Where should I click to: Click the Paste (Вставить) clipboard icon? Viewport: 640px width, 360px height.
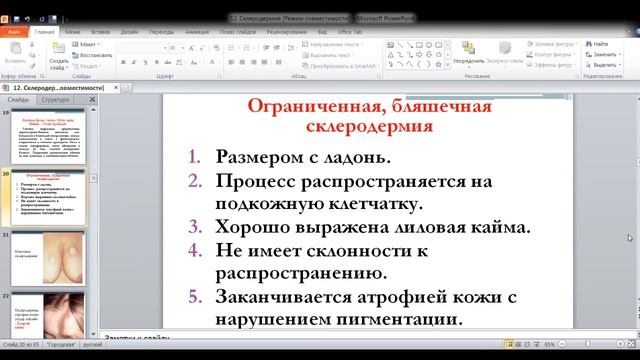(16, 48)
